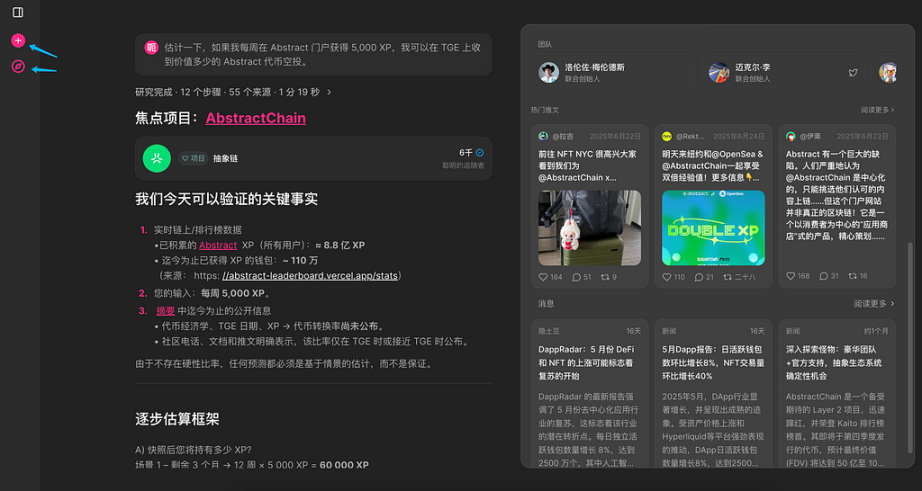Image resolution: width=922 pixels, height=491 pixels.
Task: Click retweet icon showing 16 retweets
Action: click(853, 276)
